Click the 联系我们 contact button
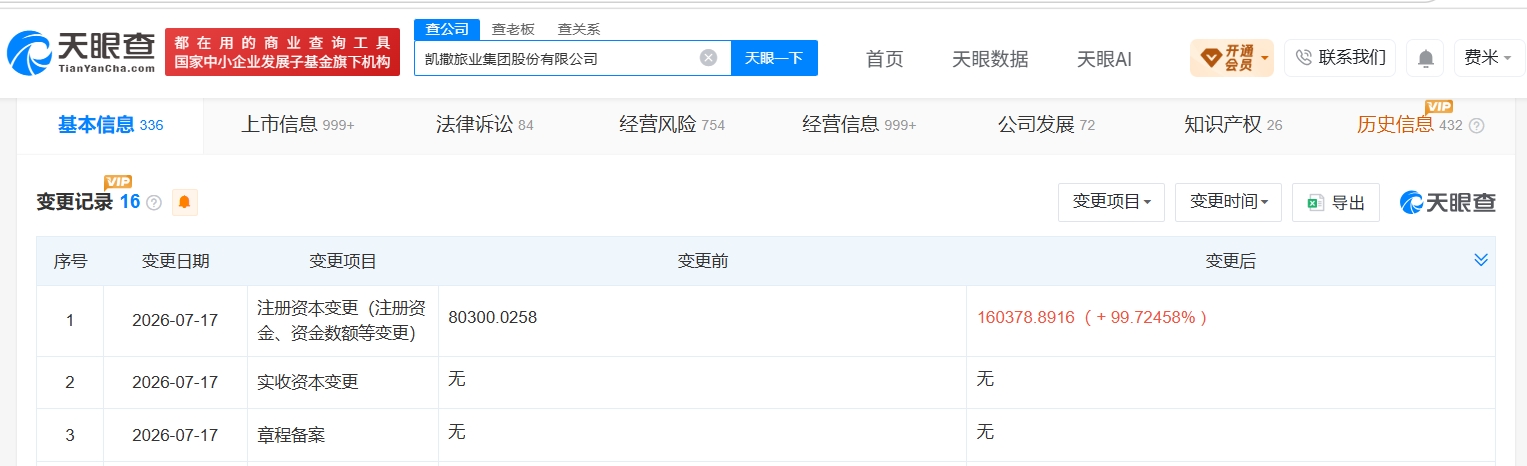This screenshot has width=1527, height=466. click(x=1340, y=58)
